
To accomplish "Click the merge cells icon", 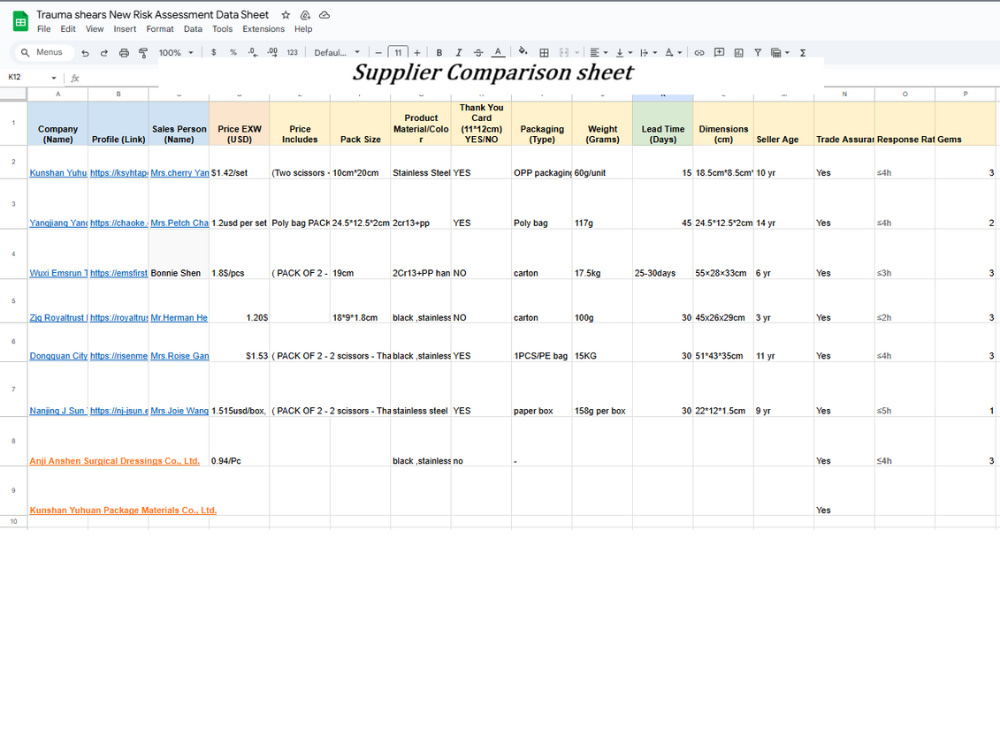I will (564, 53).
